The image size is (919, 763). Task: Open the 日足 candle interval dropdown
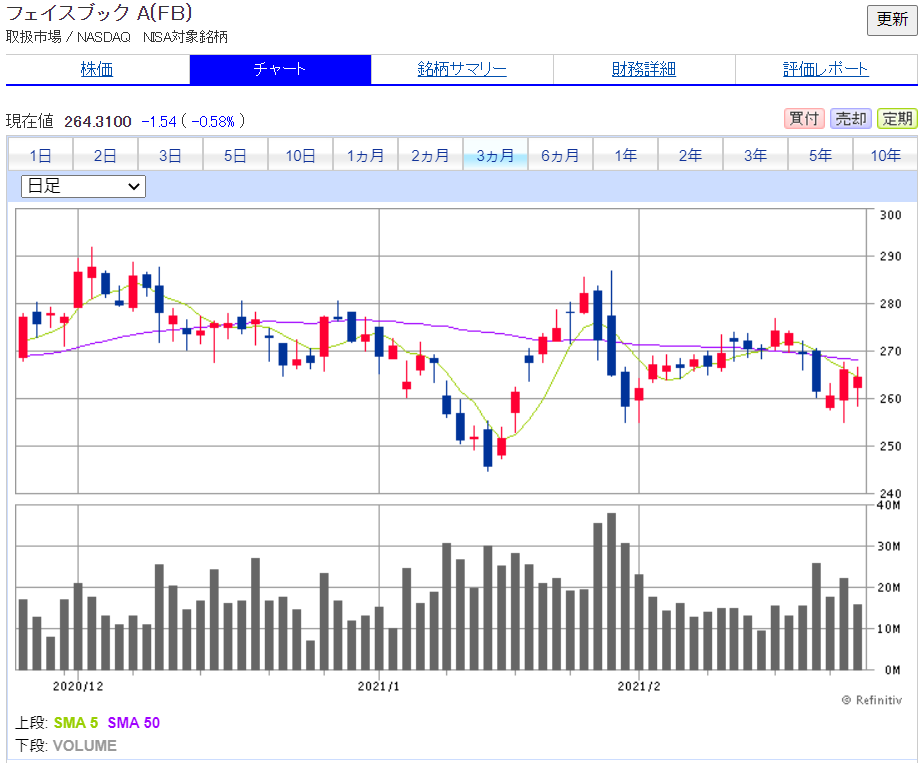83,186
